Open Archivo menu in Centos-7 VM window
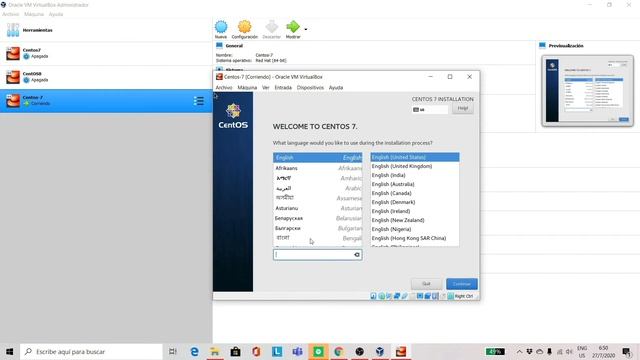Viewport: 640px width, 360px height. (224, 87)
